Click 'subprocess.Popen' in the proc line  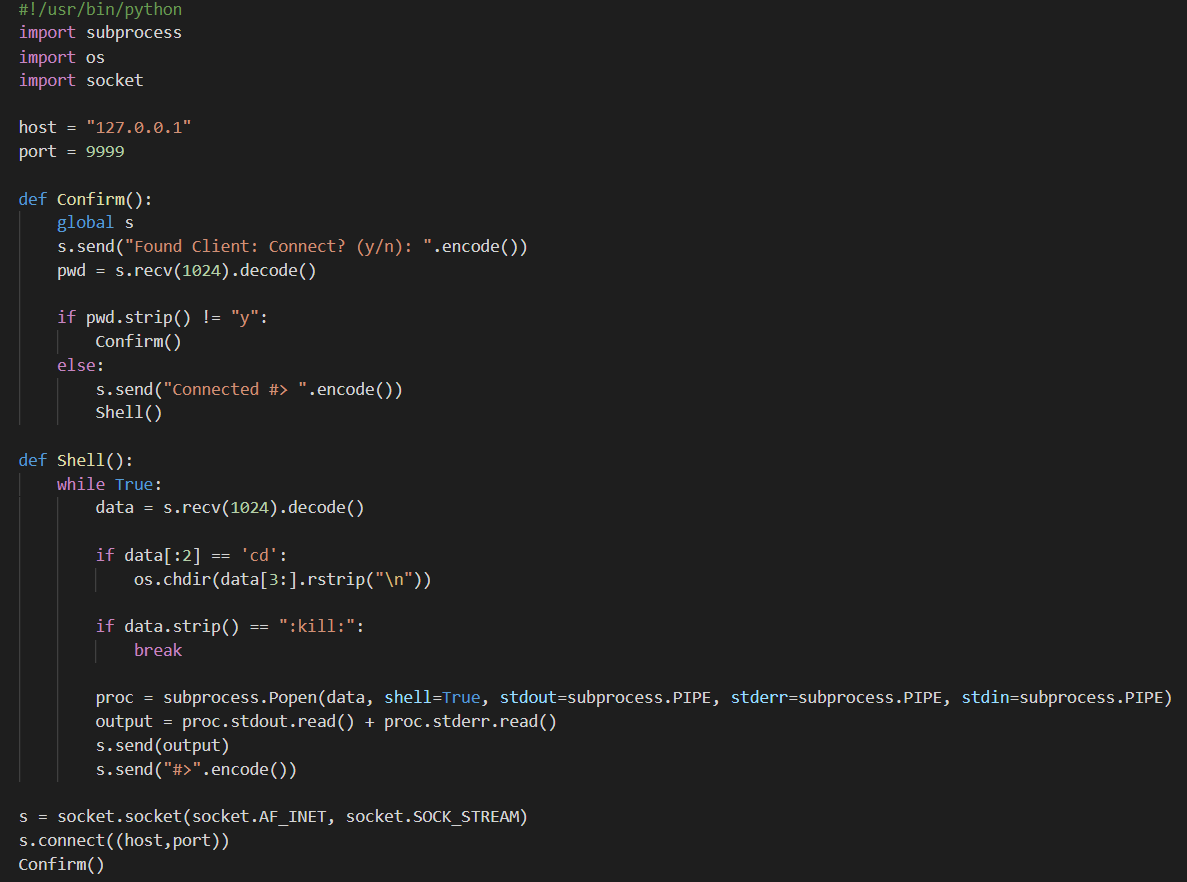pyautogui.click(x=240, y=697)
